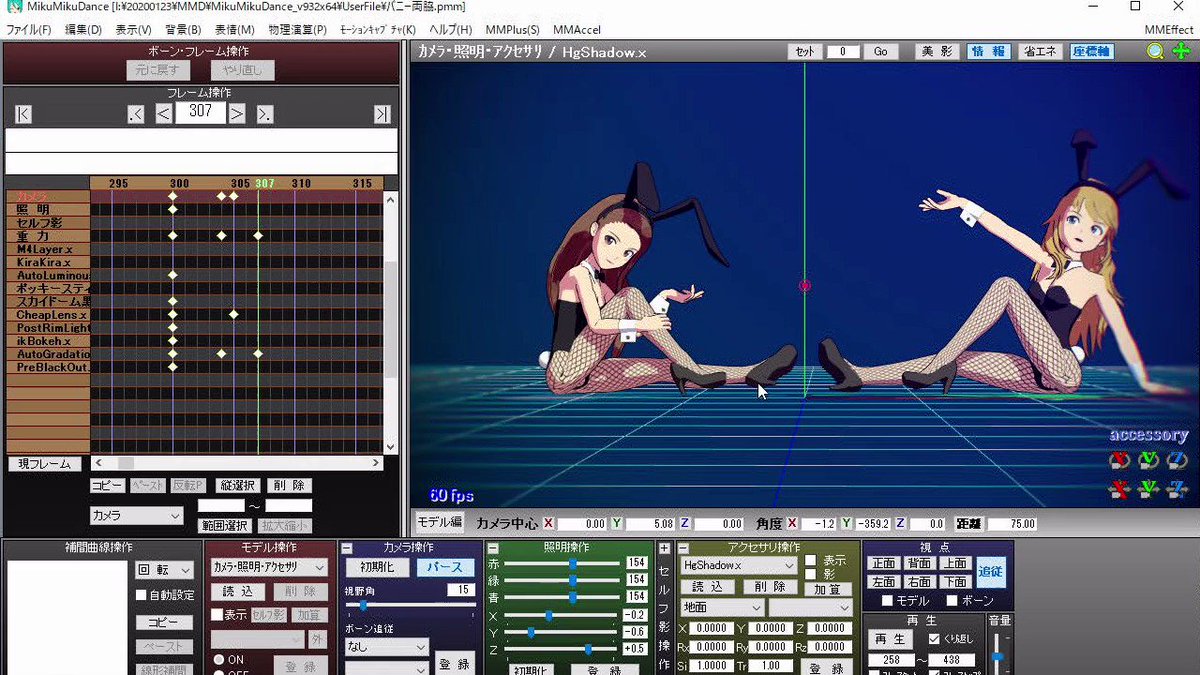Click the accessory Z move gizmo icon

tap(1177, 489)
